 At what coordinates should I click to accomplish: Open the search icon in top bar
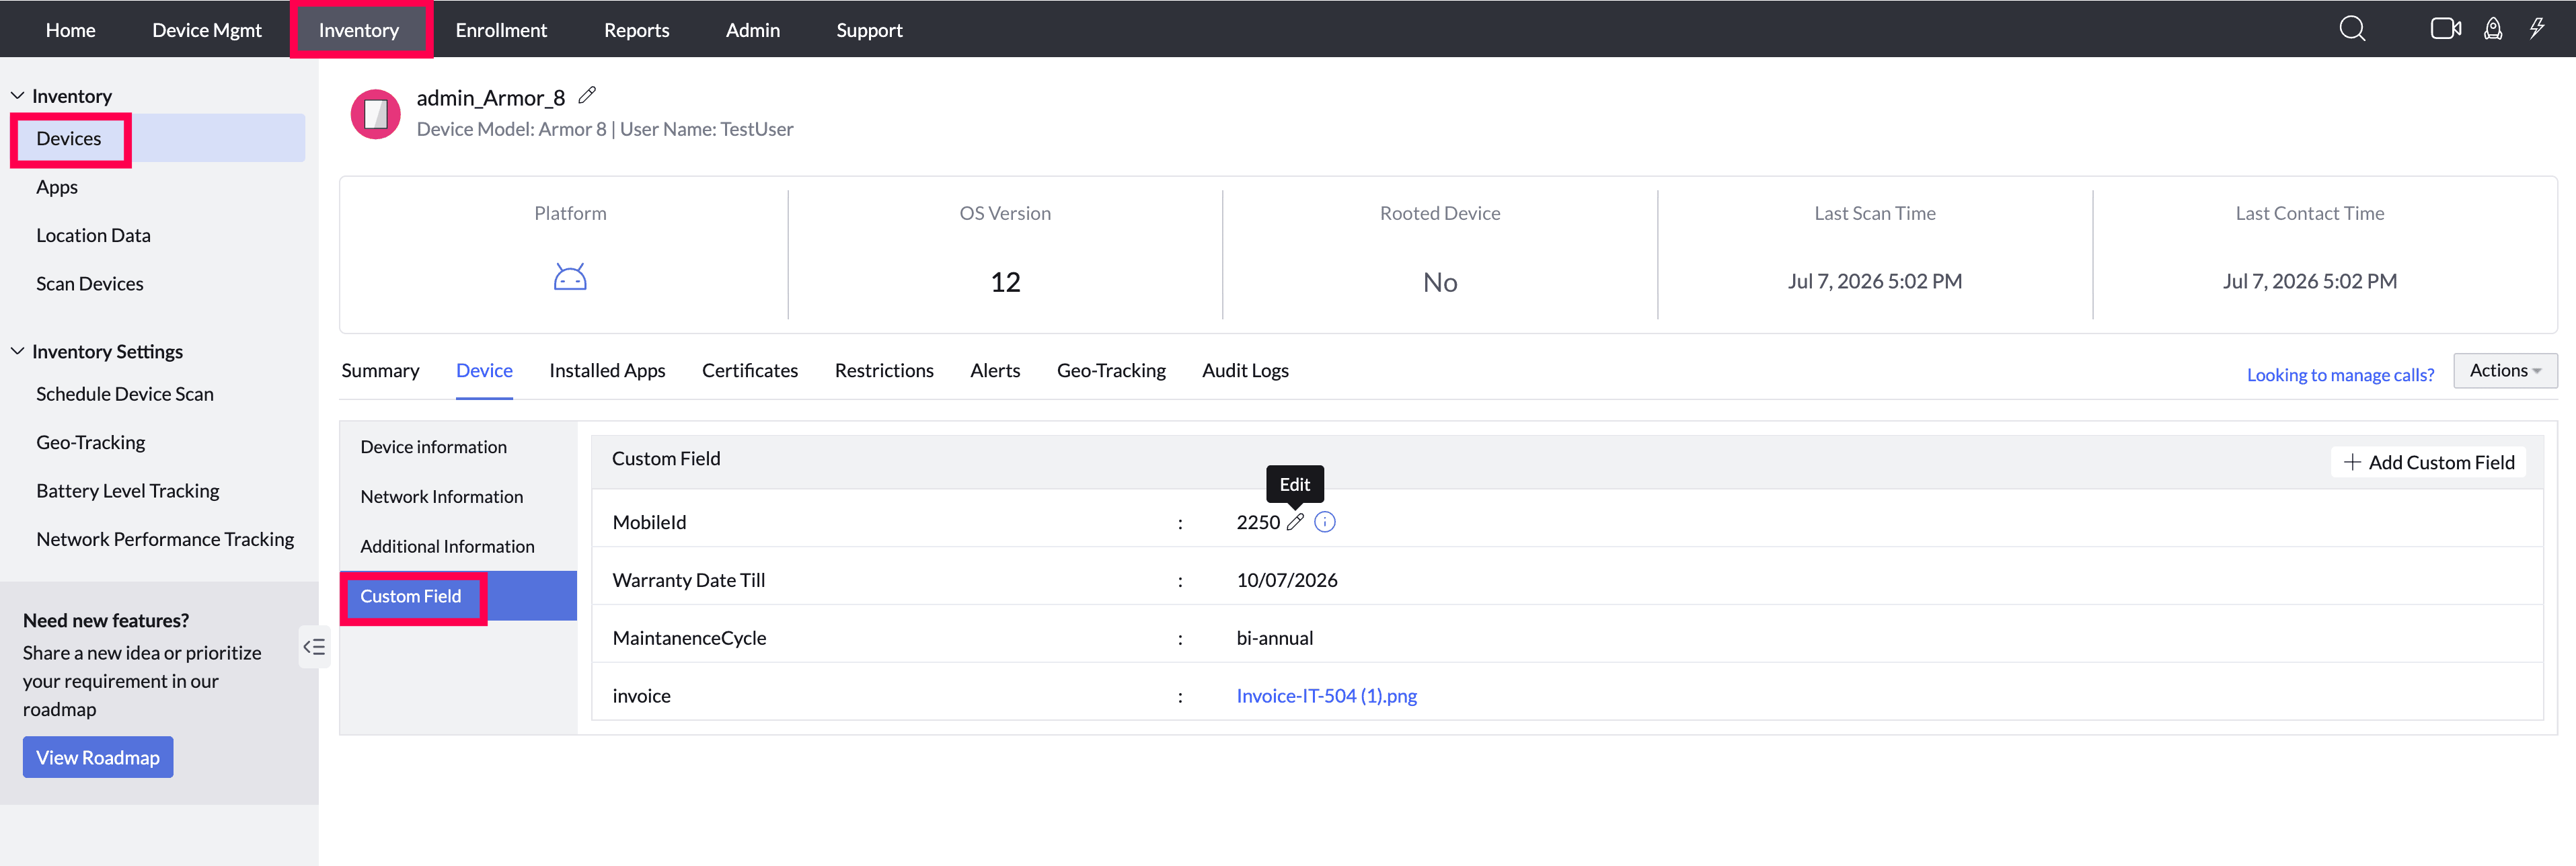pyautogui.click(x=2352, y=29)
